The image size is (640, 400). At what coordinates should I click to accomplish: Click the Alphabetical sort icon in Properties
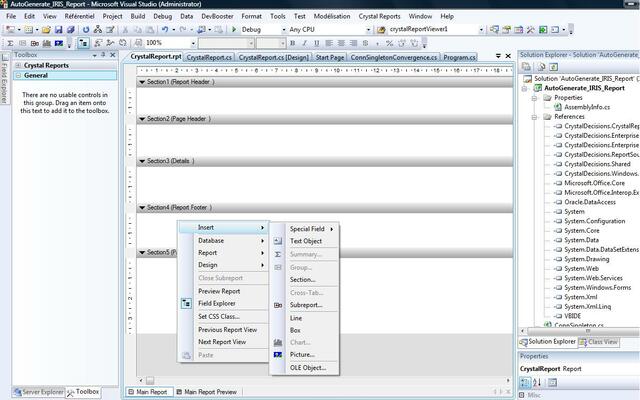click(537, 382)
